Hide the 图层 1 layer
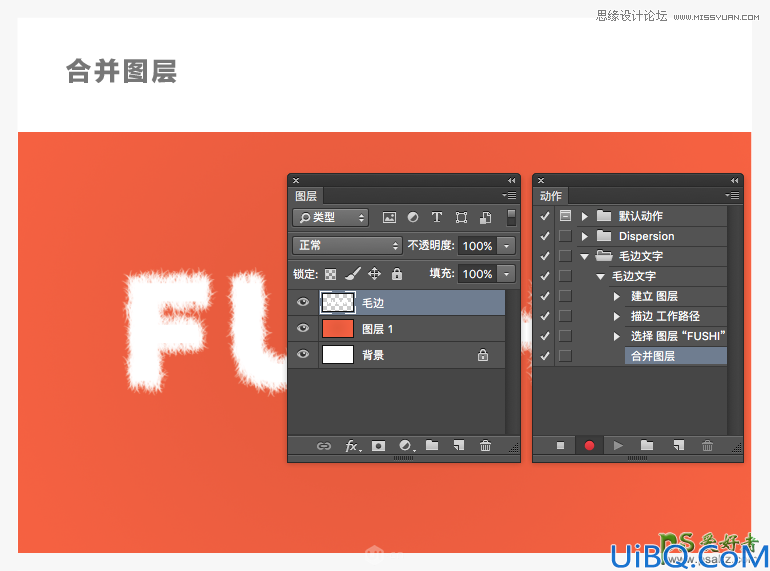The height and width of the screenshot is (571, 770). [303, 328]
